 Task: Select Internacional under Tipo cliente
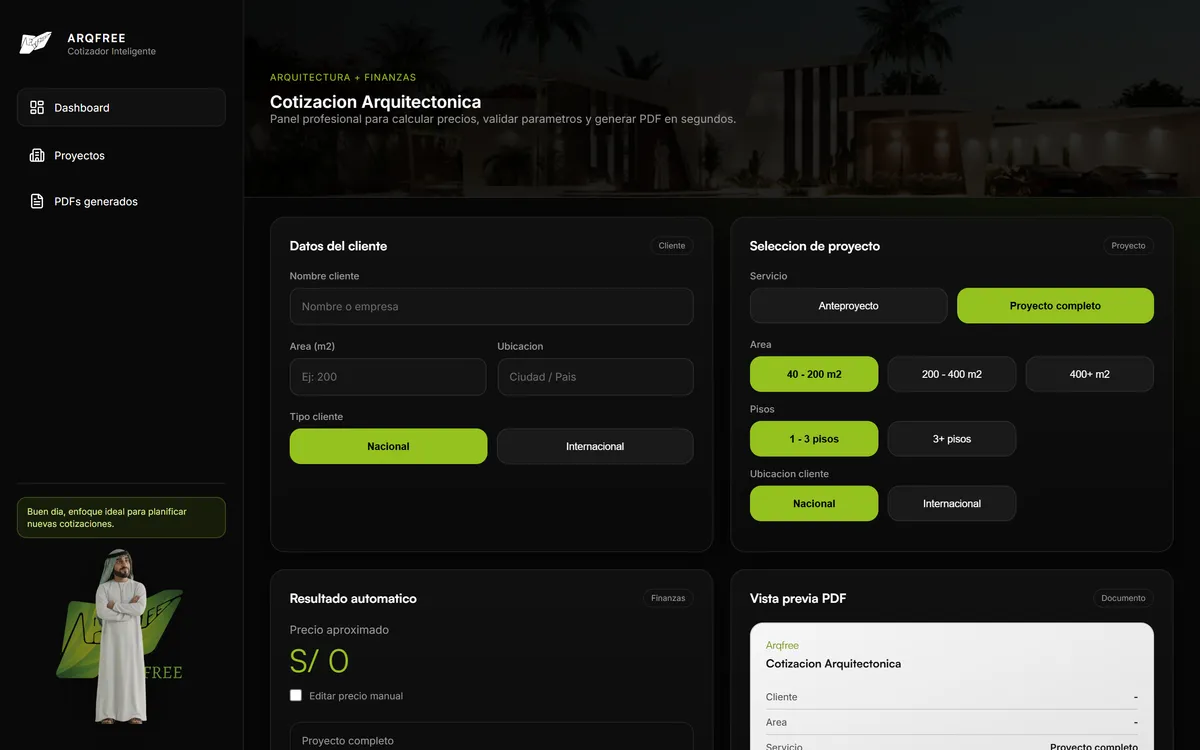point(595,446)
